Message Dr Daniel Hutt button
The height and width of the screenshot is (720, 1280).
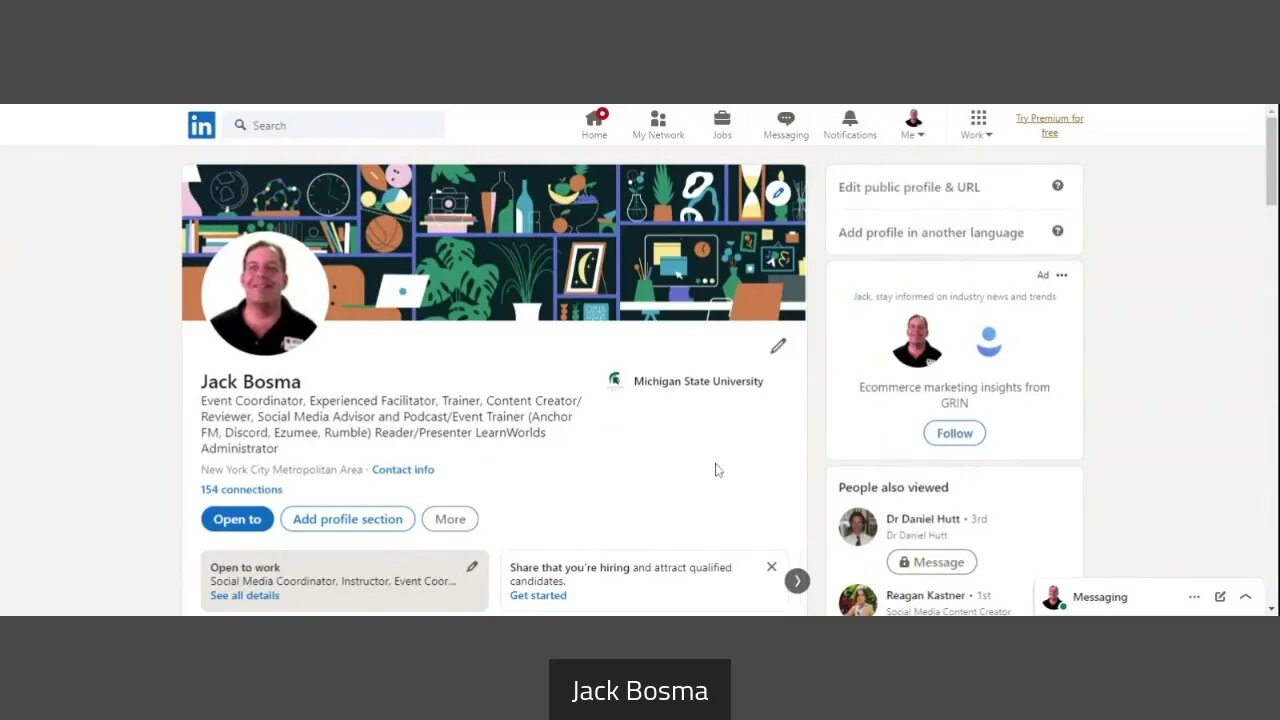coord(931,562)
